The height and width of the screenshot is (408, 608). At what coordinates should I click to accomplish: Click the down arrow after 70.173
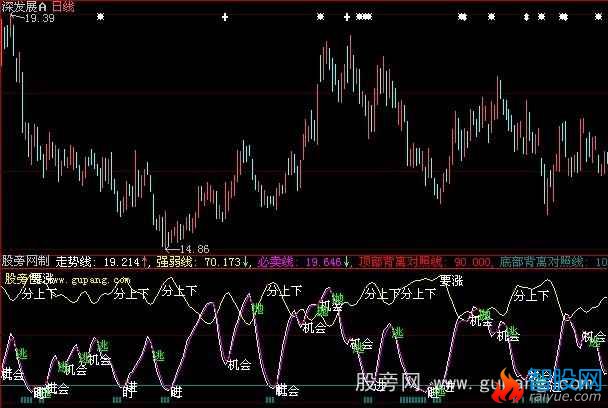click(x=245, y=262)
